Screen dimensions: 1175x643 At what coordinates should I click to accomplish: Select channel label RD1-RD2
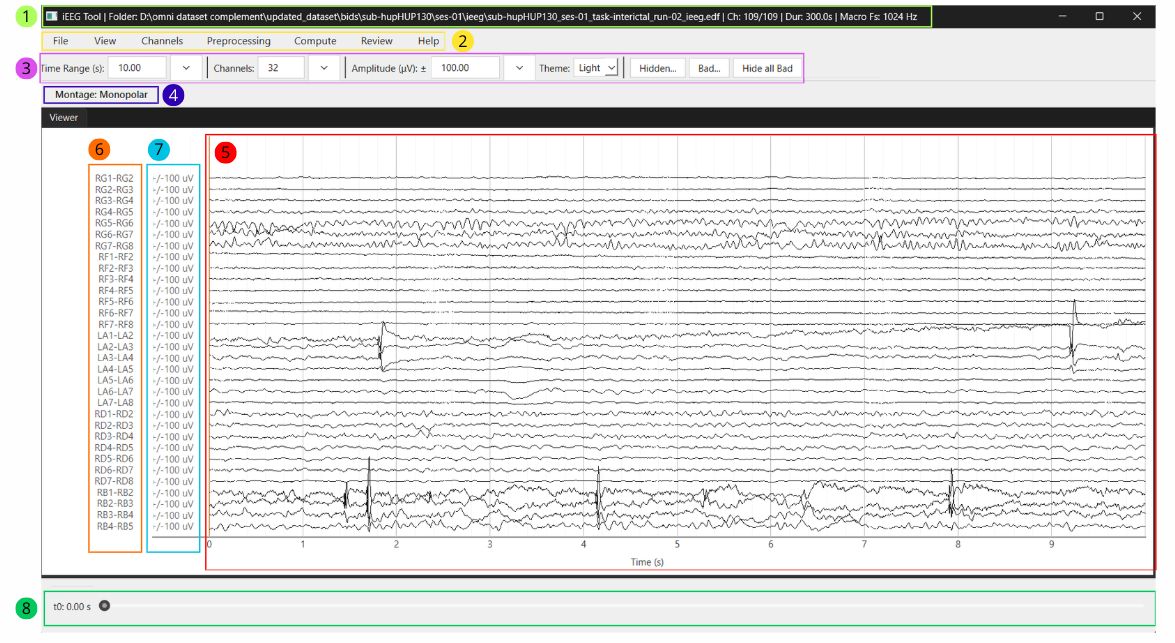click(x=114, y=414)
